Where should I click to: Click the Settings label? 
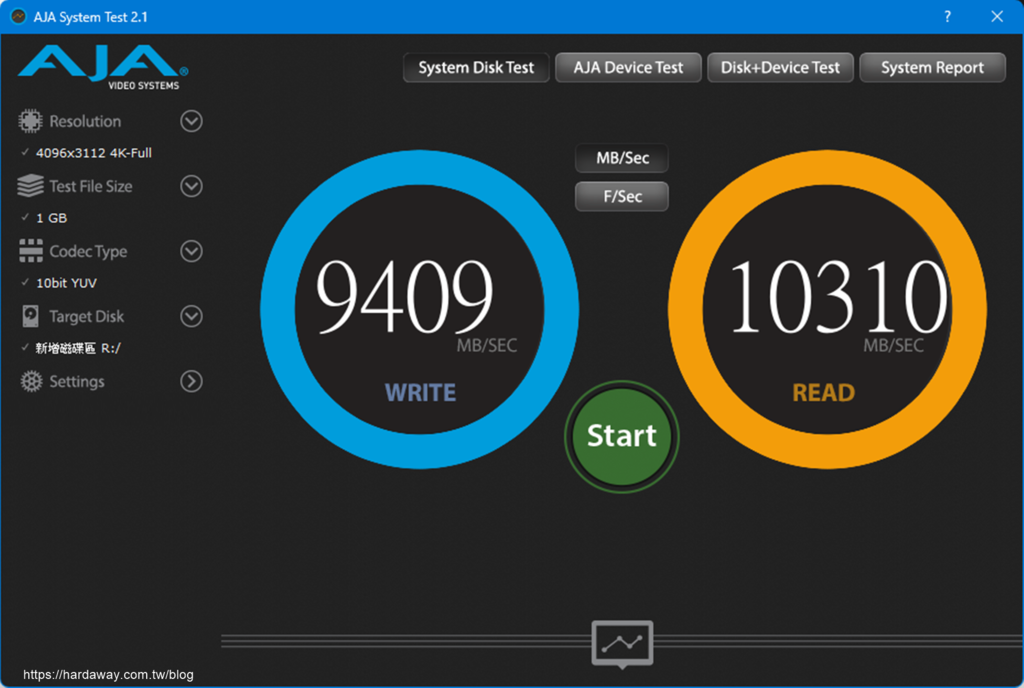point(77,382)
